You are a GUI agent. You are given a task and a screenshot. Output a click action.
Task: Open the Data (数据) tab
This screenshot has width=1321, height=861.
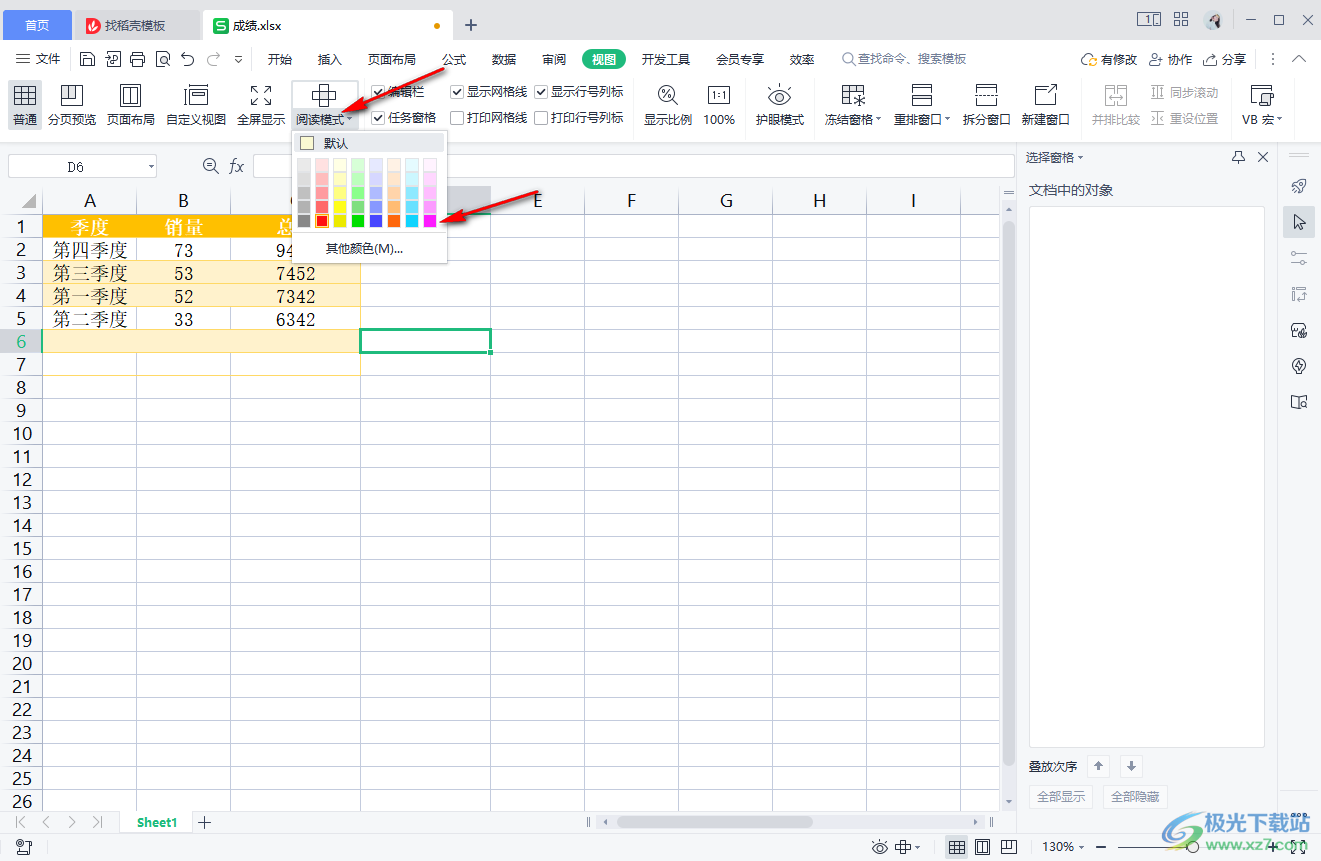(504, 59)
